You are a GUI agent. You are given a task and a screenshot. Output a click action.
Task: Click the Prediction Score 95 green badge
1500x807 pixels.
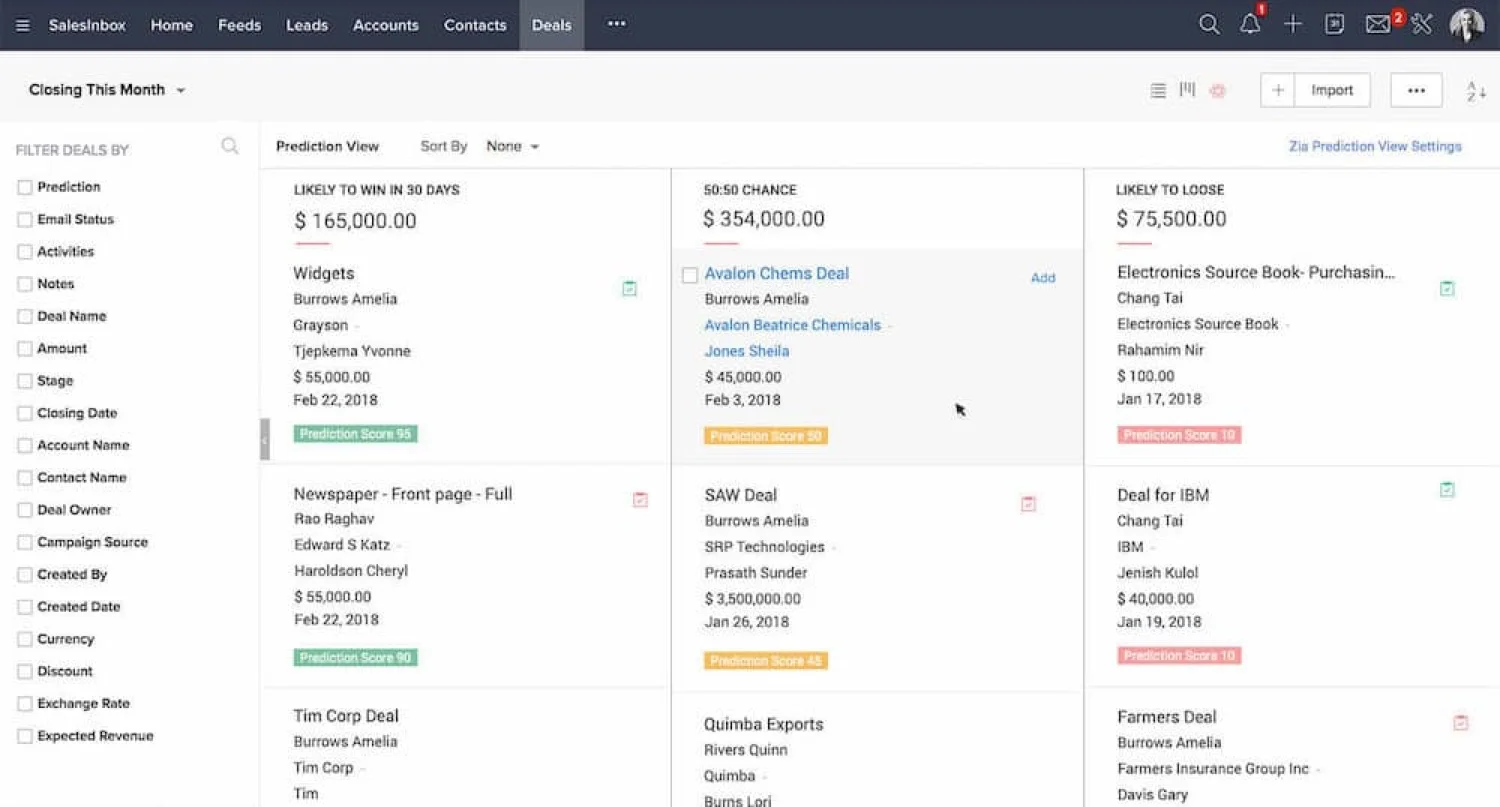355,434
